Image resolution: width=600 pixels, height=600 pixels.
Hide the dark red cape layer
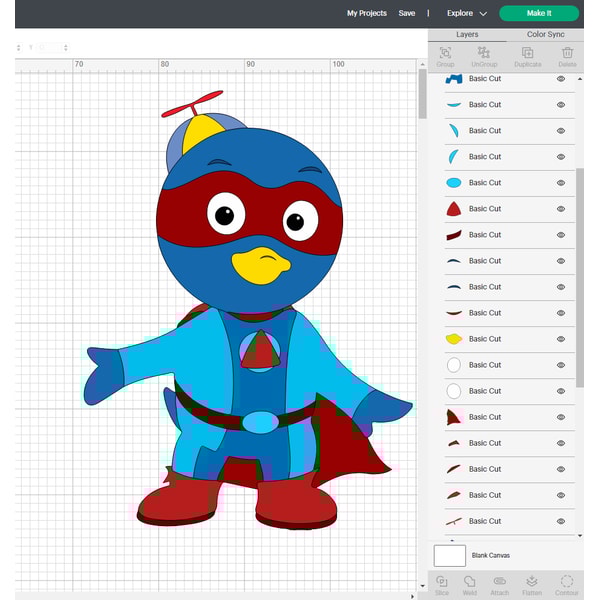click(x=561, y=417)
